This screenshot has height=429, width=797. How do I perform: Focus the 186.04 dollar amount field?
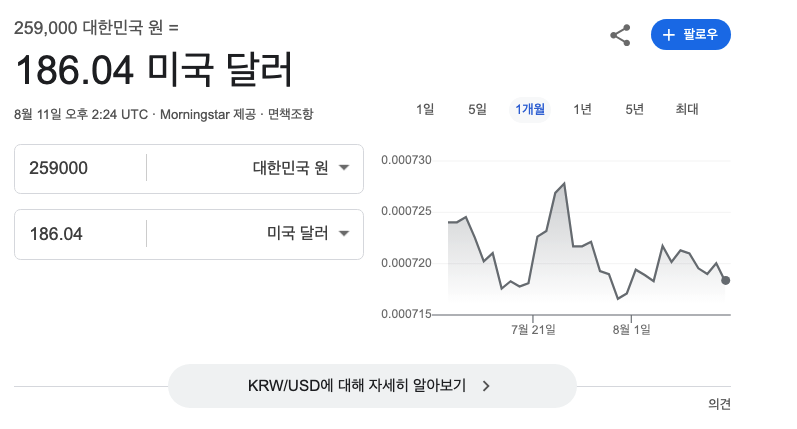pos(80,234)
